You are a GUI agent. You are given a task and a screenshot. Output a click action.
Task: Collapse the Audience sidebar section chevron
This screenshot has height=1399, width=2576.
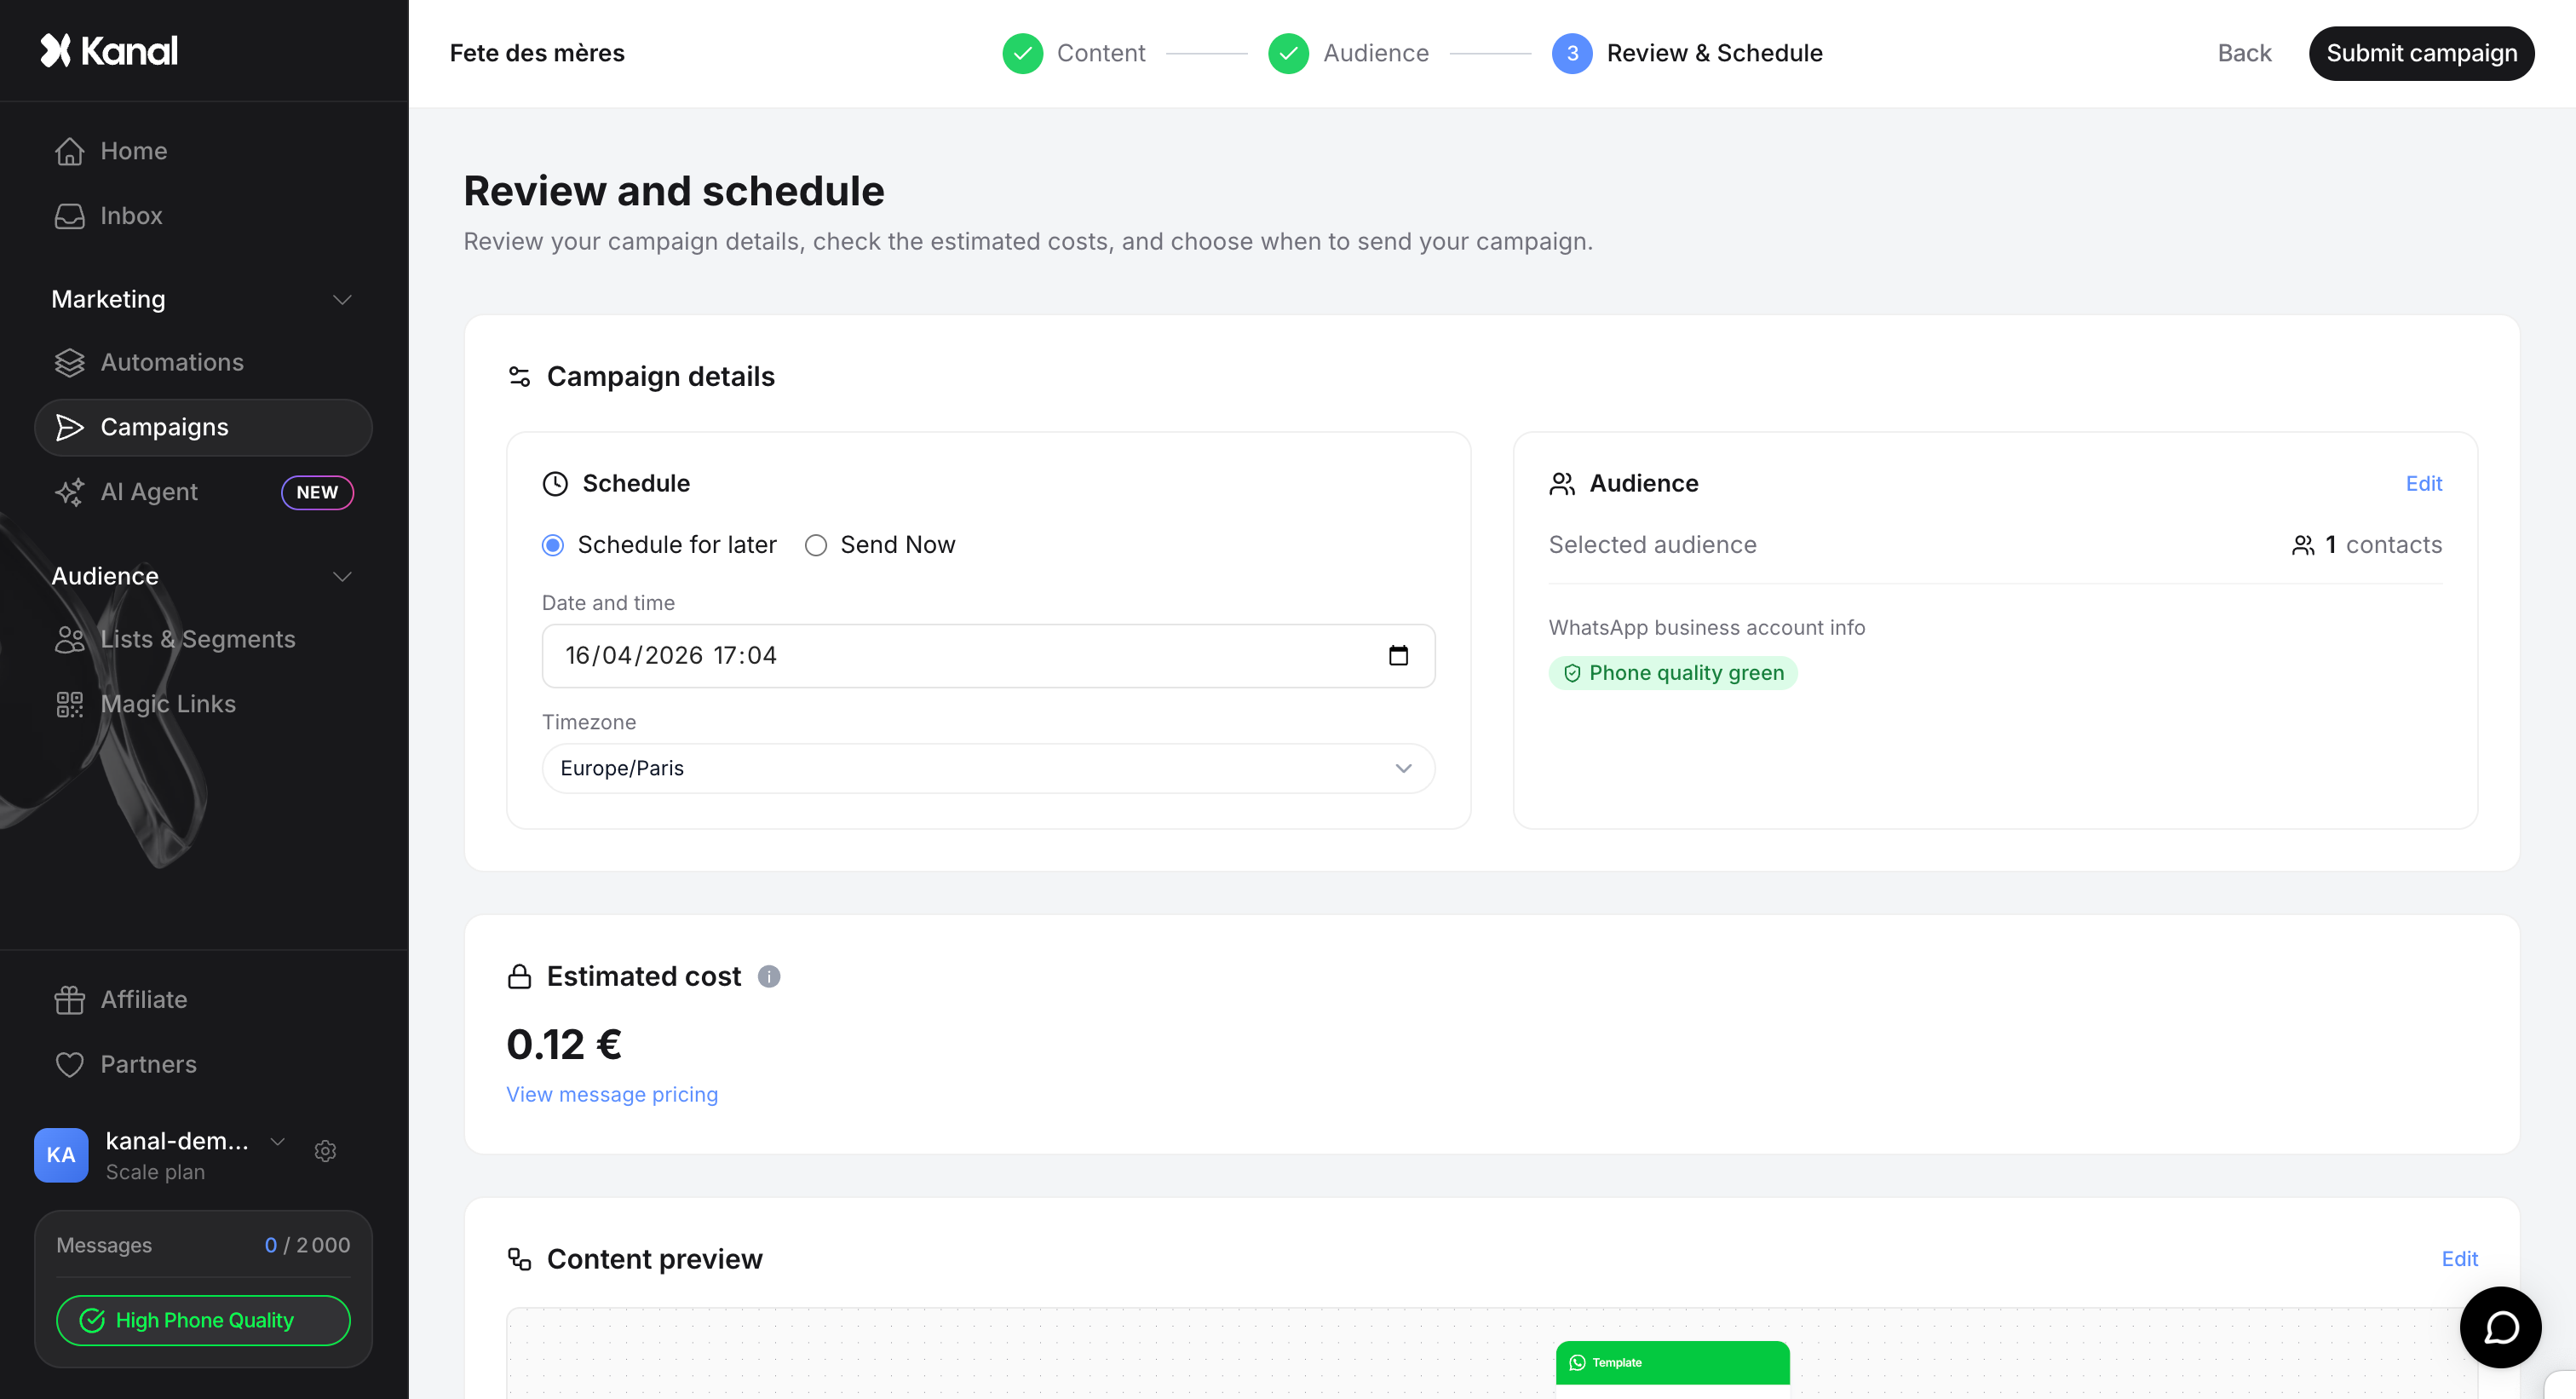point(342,577)
